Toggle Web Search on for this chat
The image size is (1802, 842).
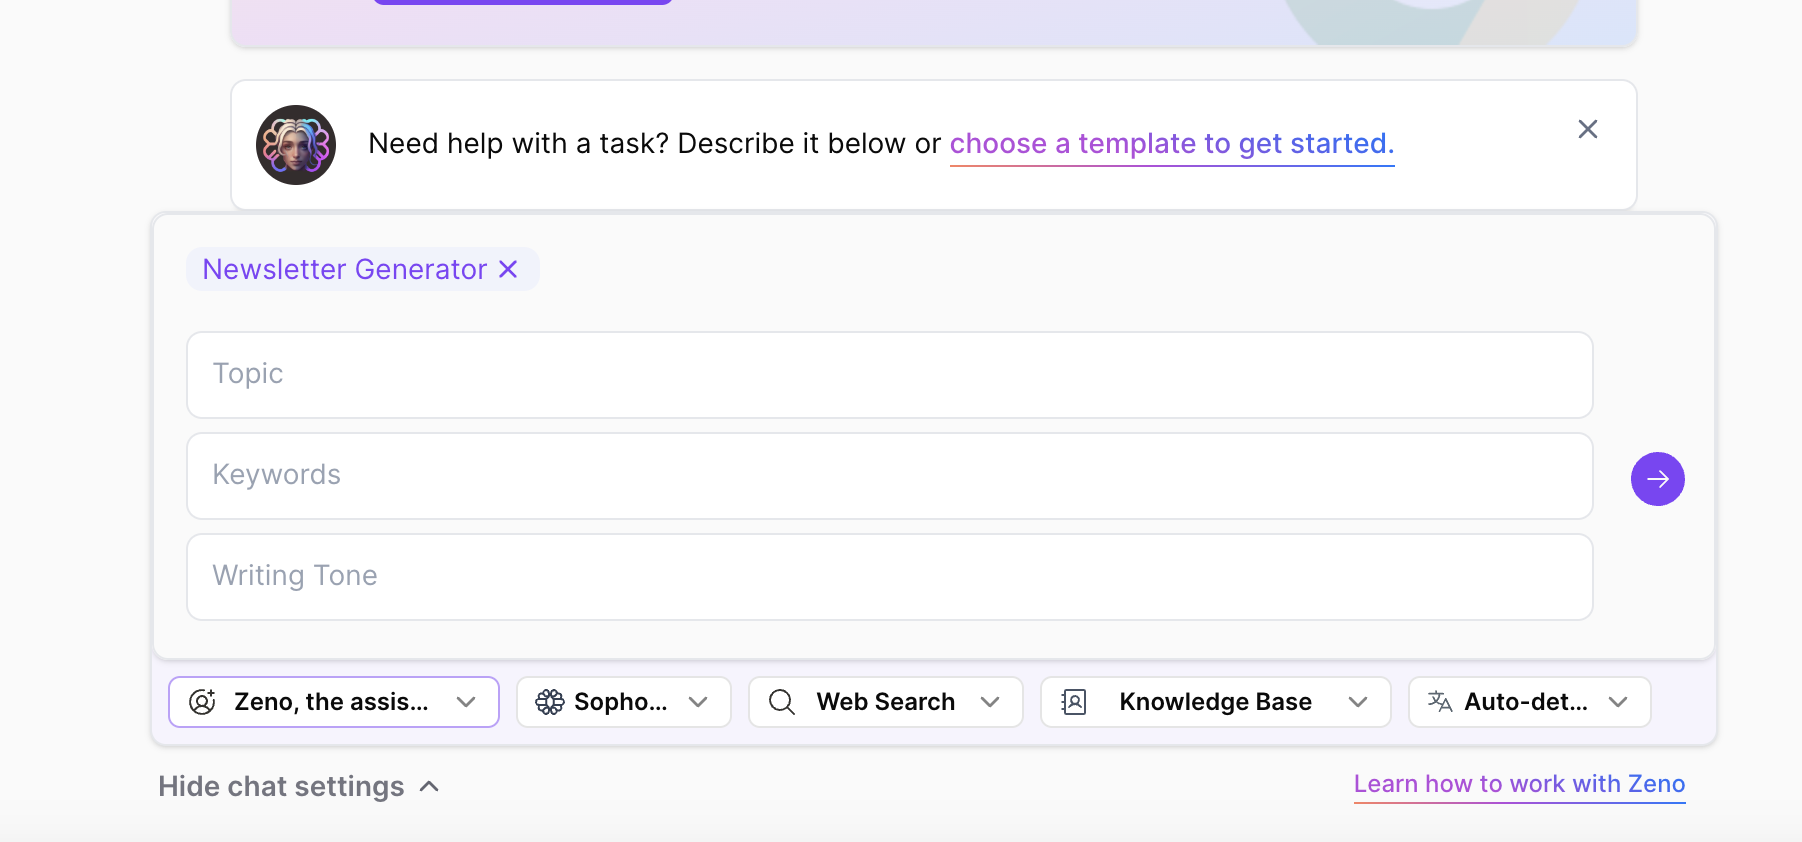[x=885, y=702]
